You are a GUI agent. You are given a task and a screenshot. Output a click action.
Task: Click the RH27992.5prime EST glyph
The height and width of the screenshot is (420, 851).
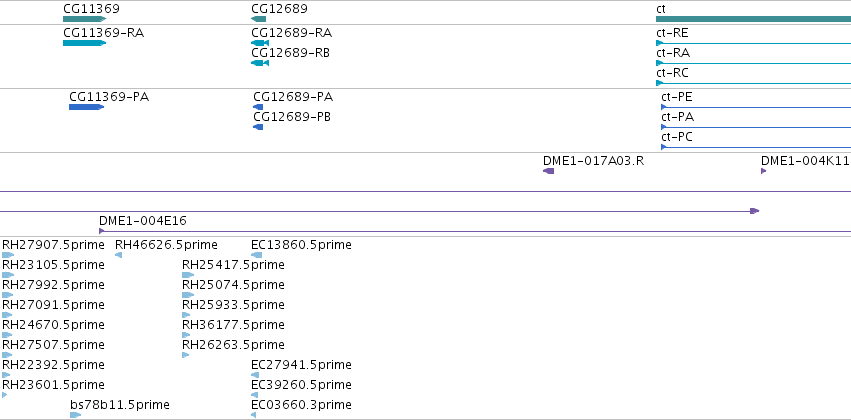click(x=8, y=295)
